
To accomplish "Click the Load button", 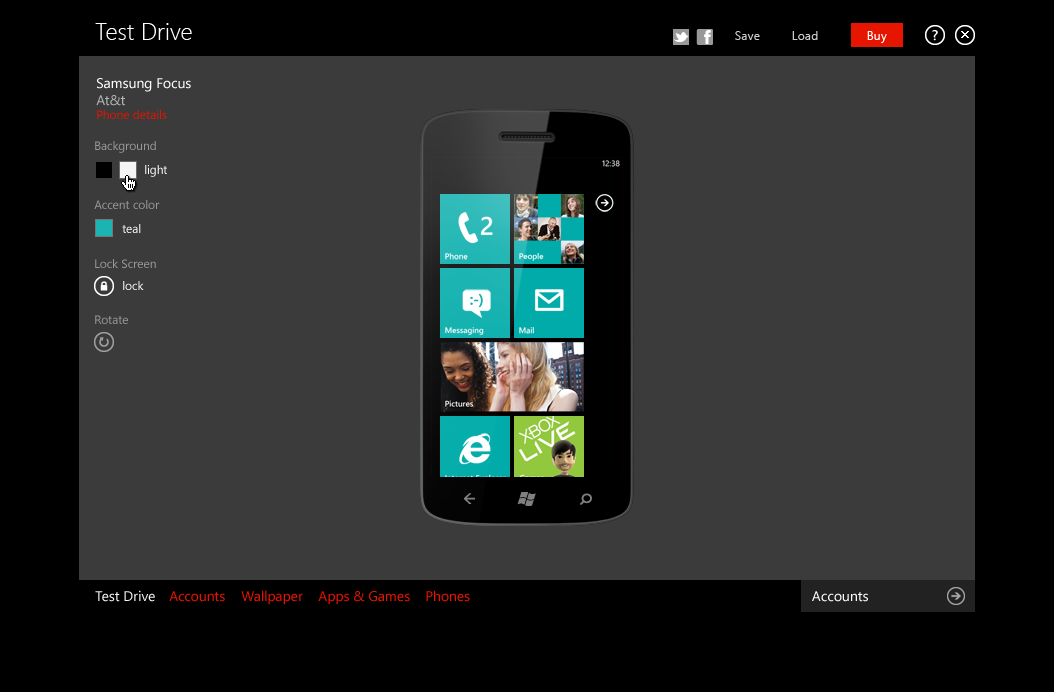I will [805, 36].
